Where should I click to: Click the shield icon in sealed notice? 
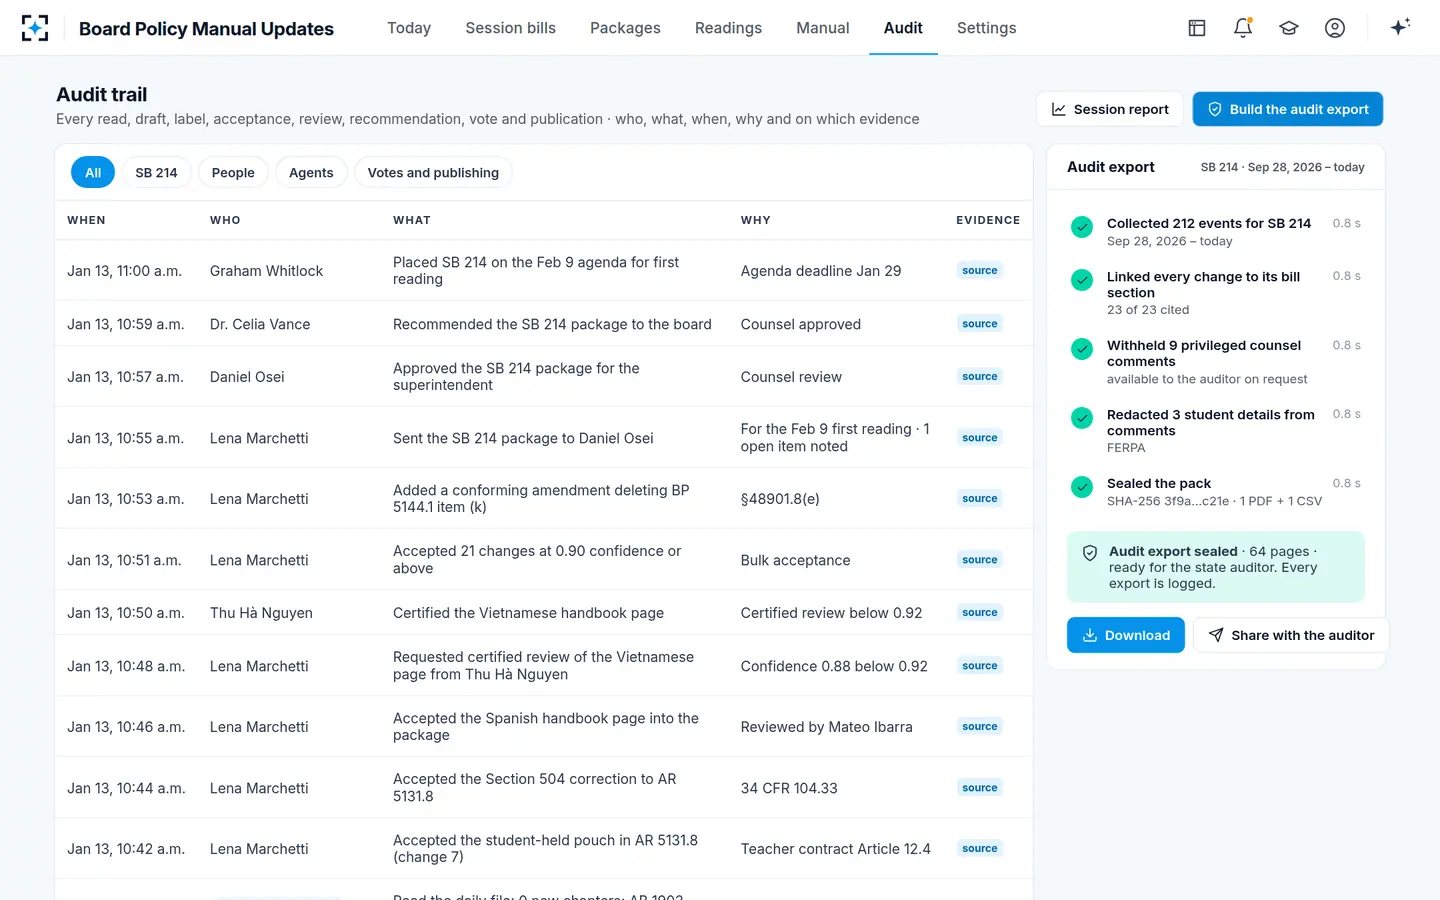click(x=1091, y=552)
